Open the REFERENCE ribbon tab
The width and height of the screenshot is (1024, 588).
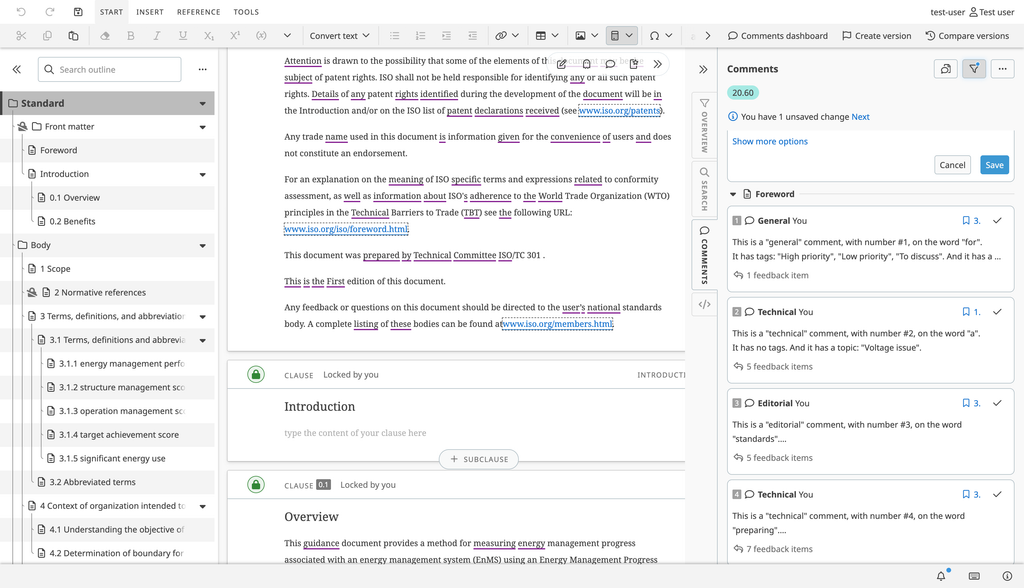[199, 12]
